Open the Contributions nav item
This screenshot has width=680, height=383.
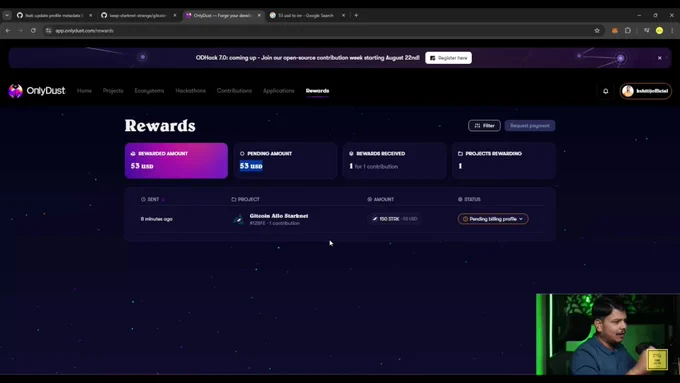[x=234, y=91]
